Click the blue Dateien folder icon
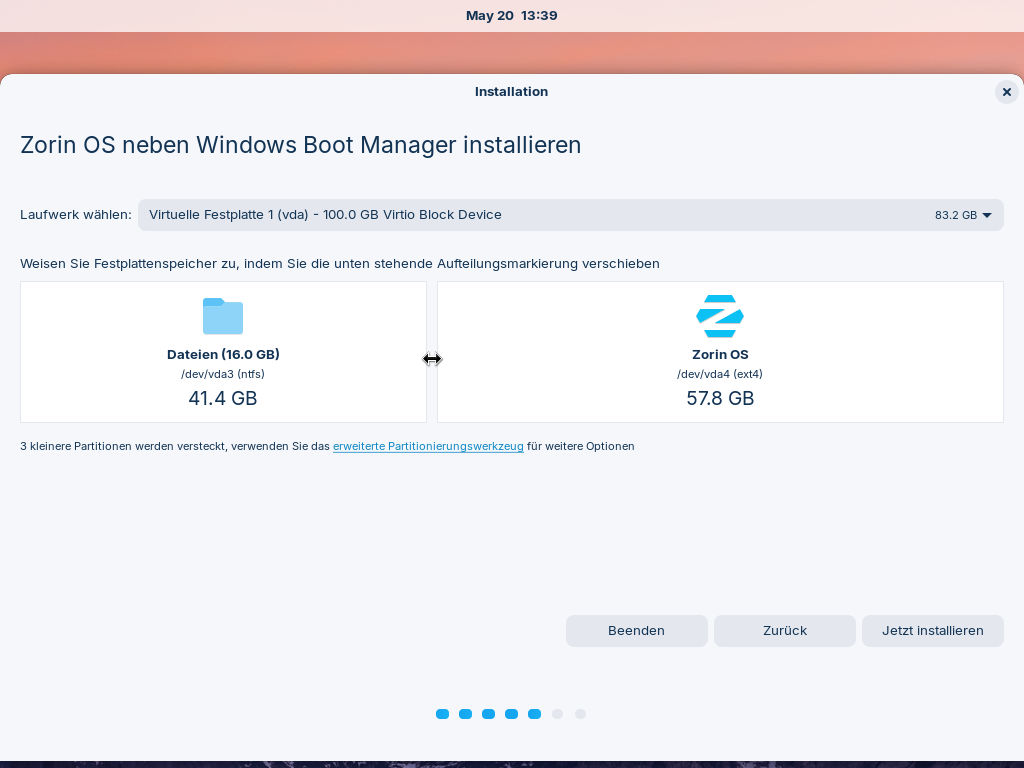Screen dimensions: 1024x768 click(x=223, y=316)
